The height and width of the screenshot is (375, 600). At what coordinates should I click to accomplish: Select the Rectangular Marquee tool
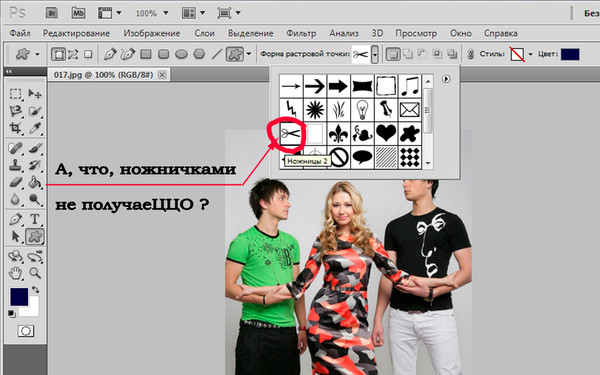click(15, 94)
